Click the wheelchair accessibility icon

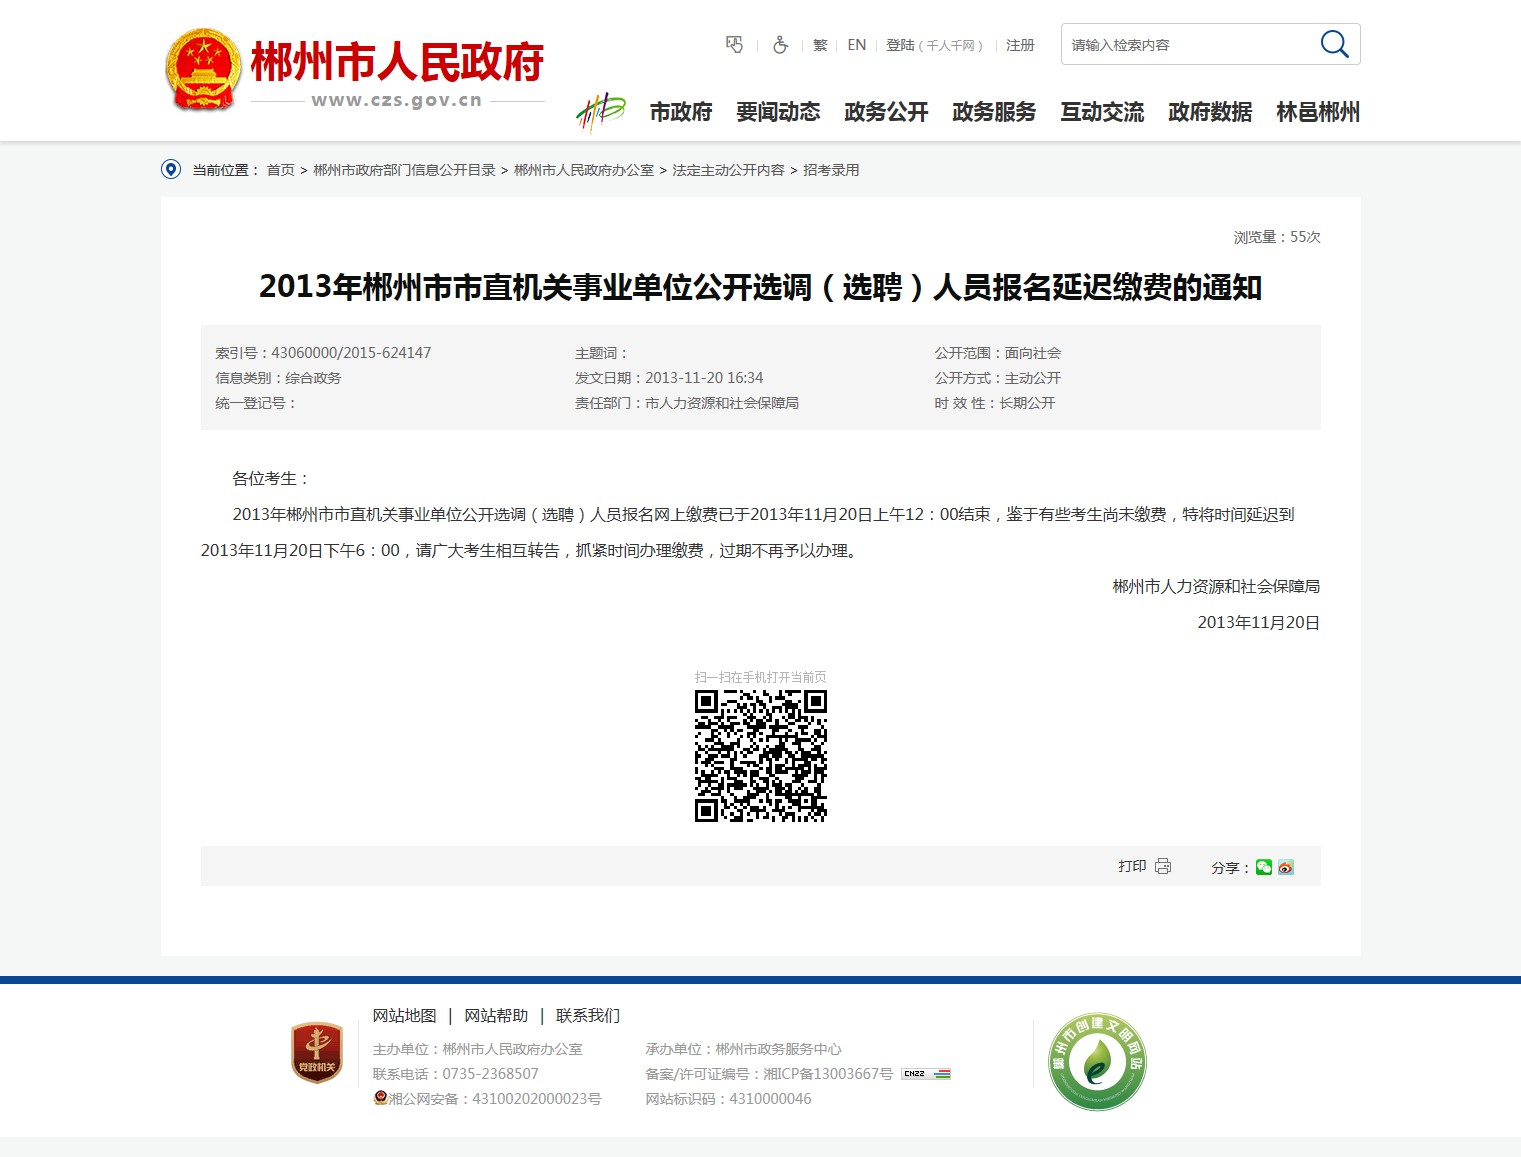[780, 45]
